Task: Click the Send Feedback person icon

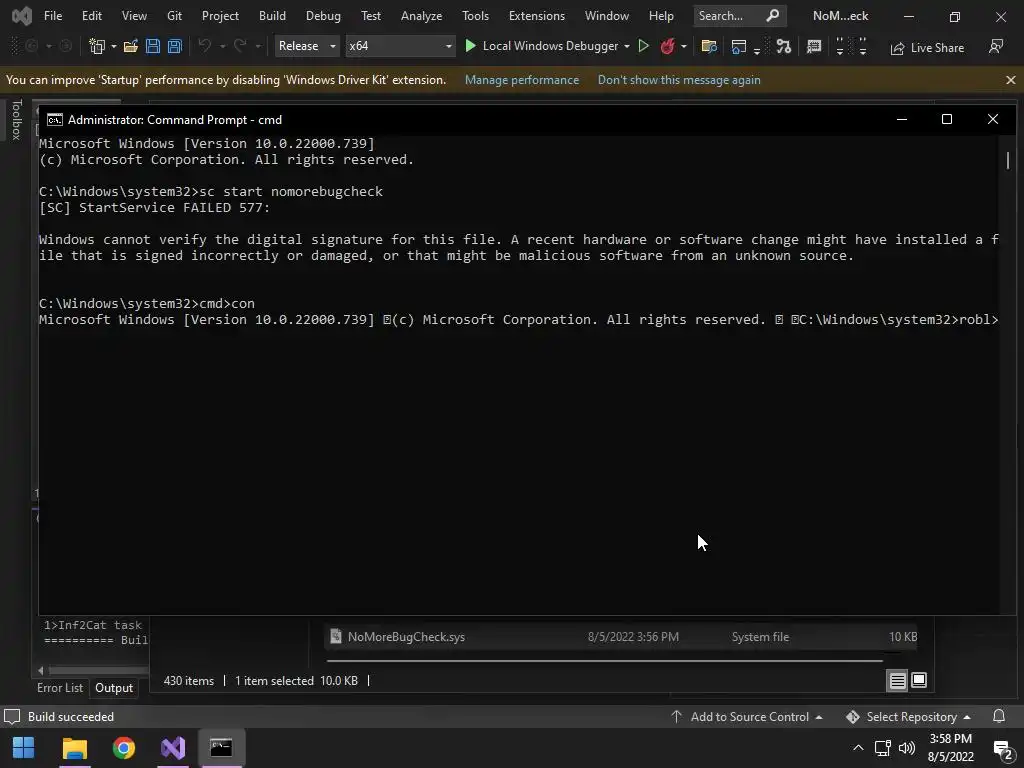Action: click(996, 46)
